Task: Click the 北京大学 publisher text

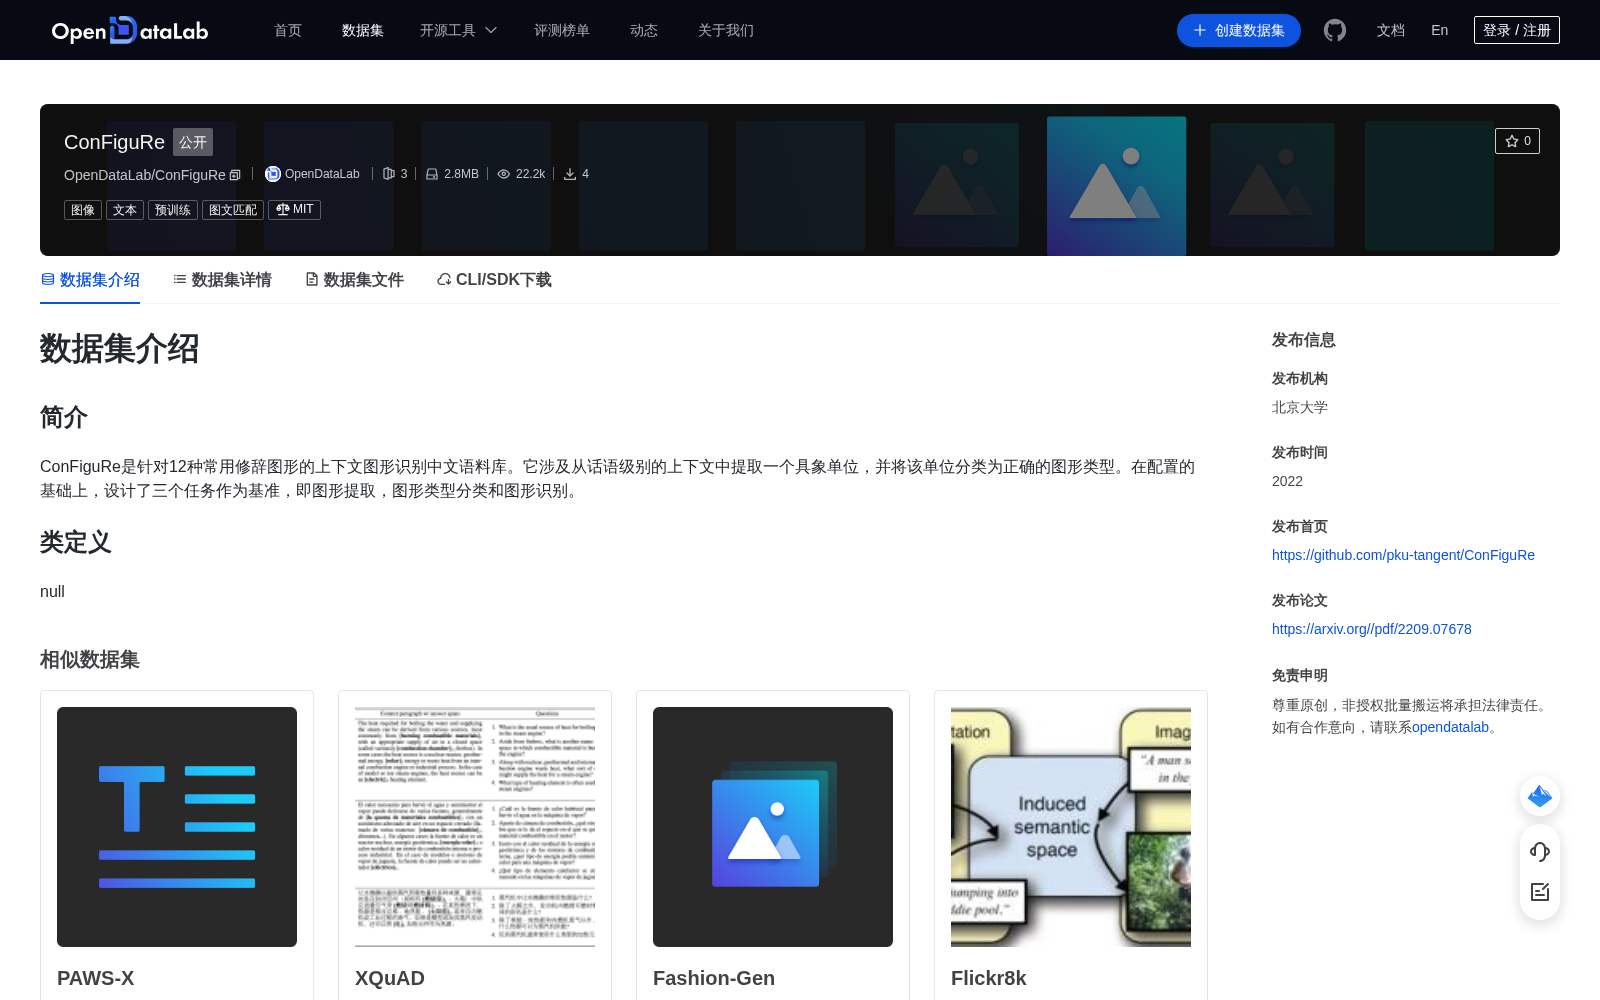Action: point(1300,407)
